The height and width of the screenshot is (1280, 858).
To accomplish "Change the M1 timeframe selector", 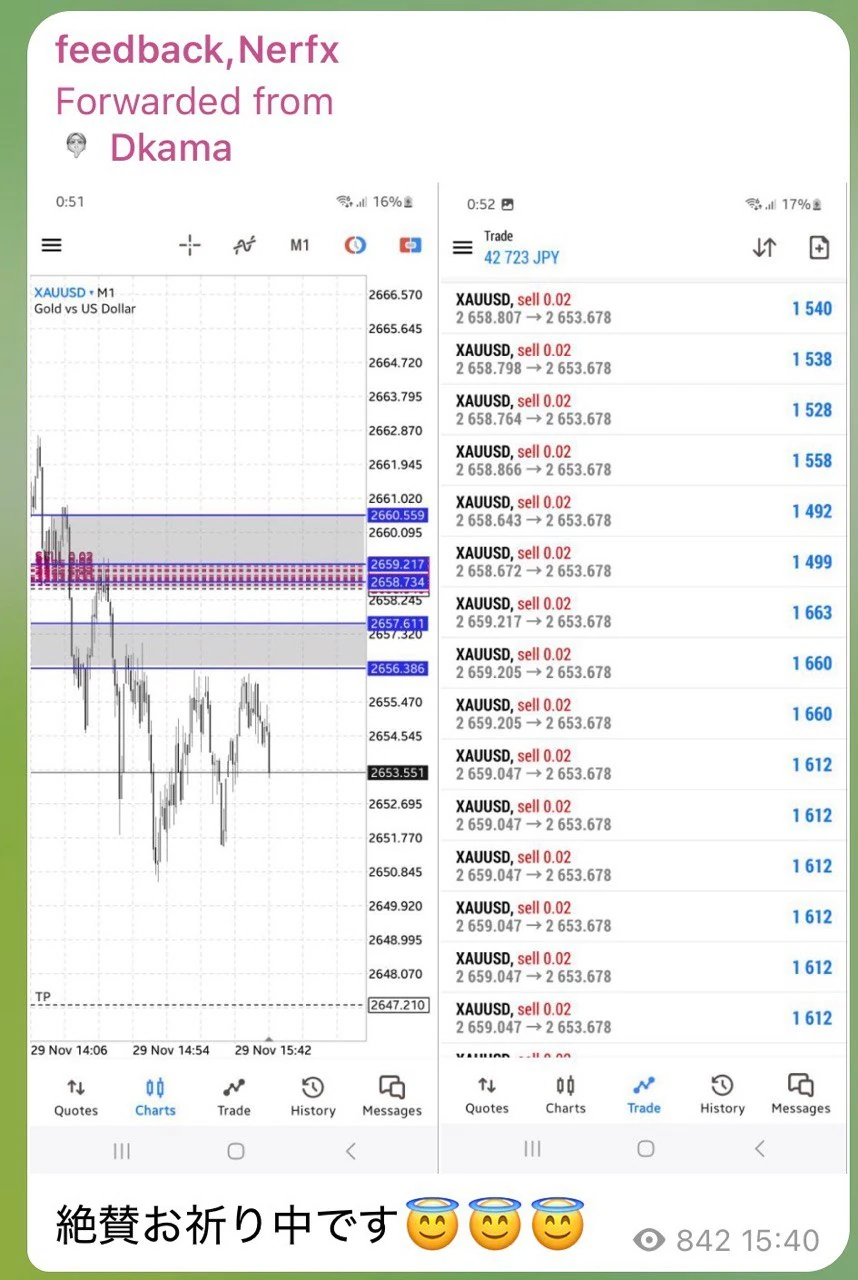I will click(x=299, y=245).
